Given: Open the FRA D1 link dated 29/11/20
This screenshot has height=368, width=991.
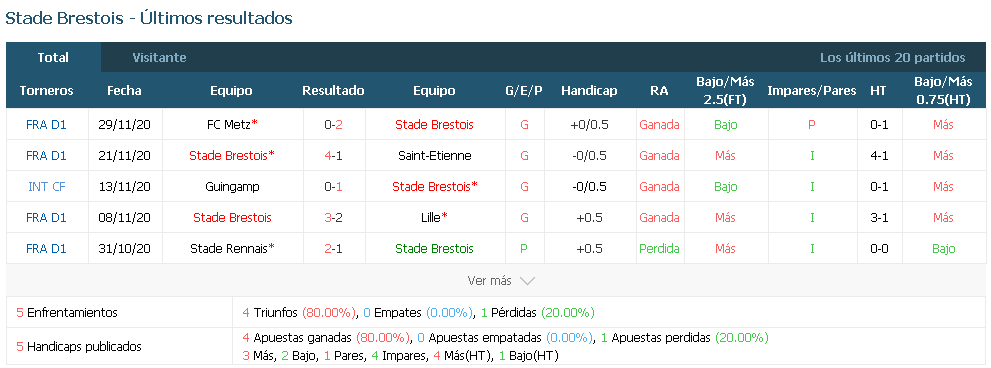Looking at the screenshot, I should tap(46, 125).
